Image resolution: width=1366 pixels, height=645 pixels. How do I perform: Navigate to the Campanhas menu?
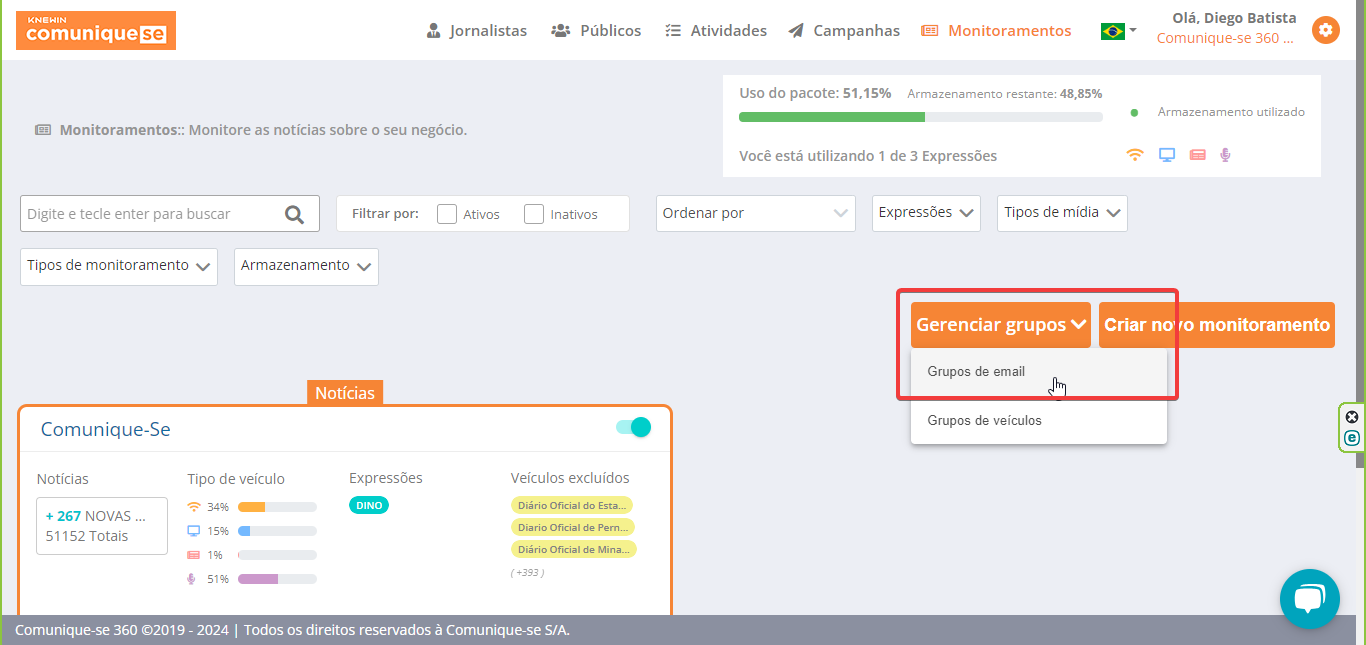click(844, 31)
